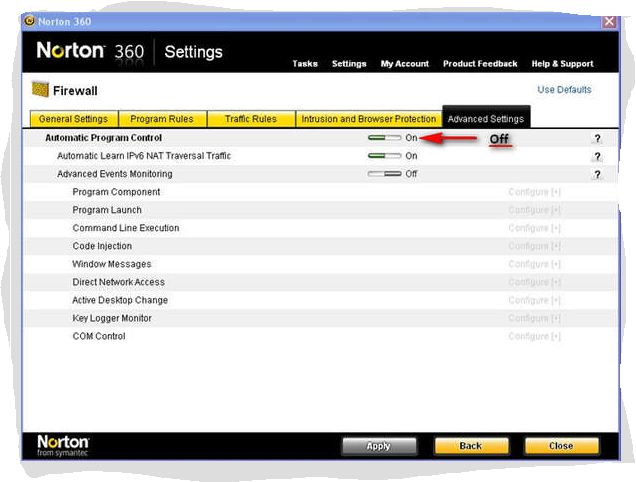Click the Norton 360 title bar icon

tap(29, 21)
